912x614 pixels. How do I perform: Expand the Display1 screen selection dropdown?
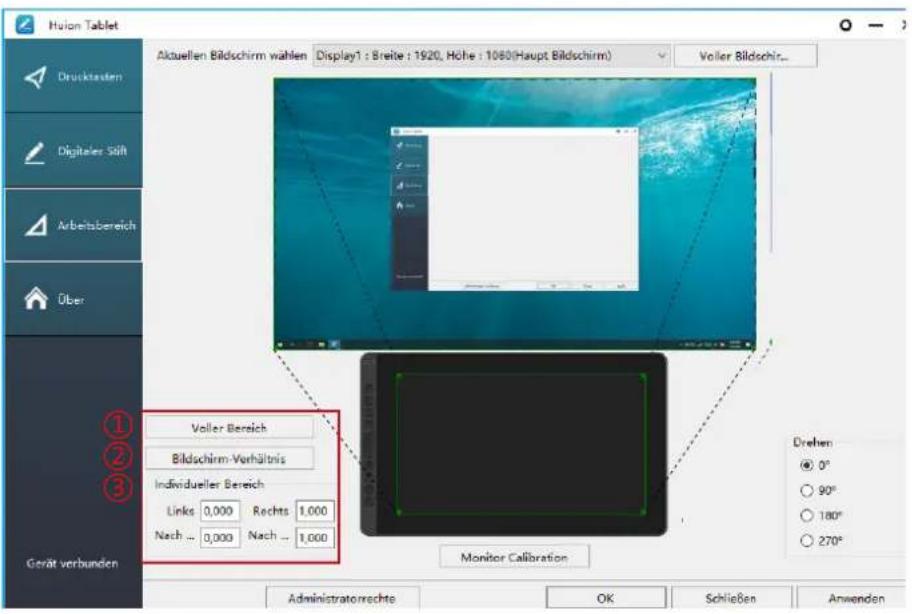491,56
